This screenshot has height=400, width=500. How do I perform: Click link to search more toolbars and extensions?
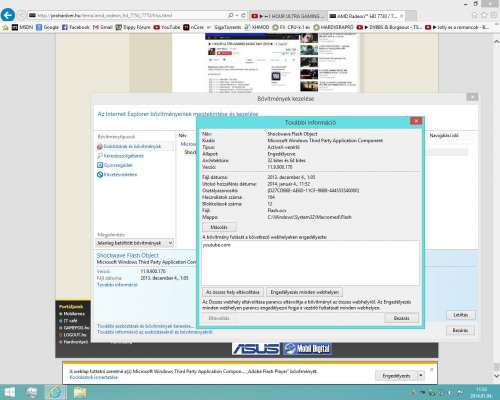tap(145, 326)
